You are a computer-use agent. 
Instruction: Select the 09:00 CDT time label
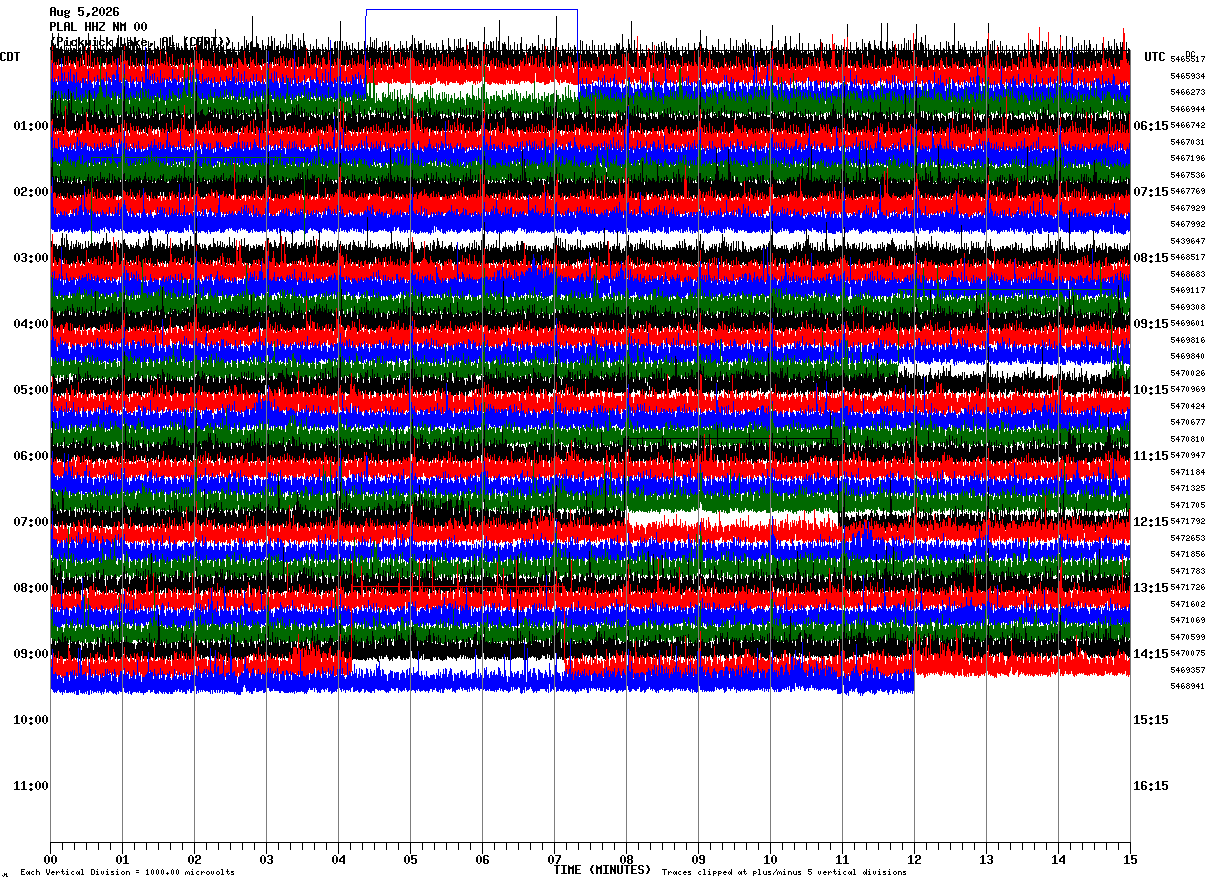(x=31, y=654)
